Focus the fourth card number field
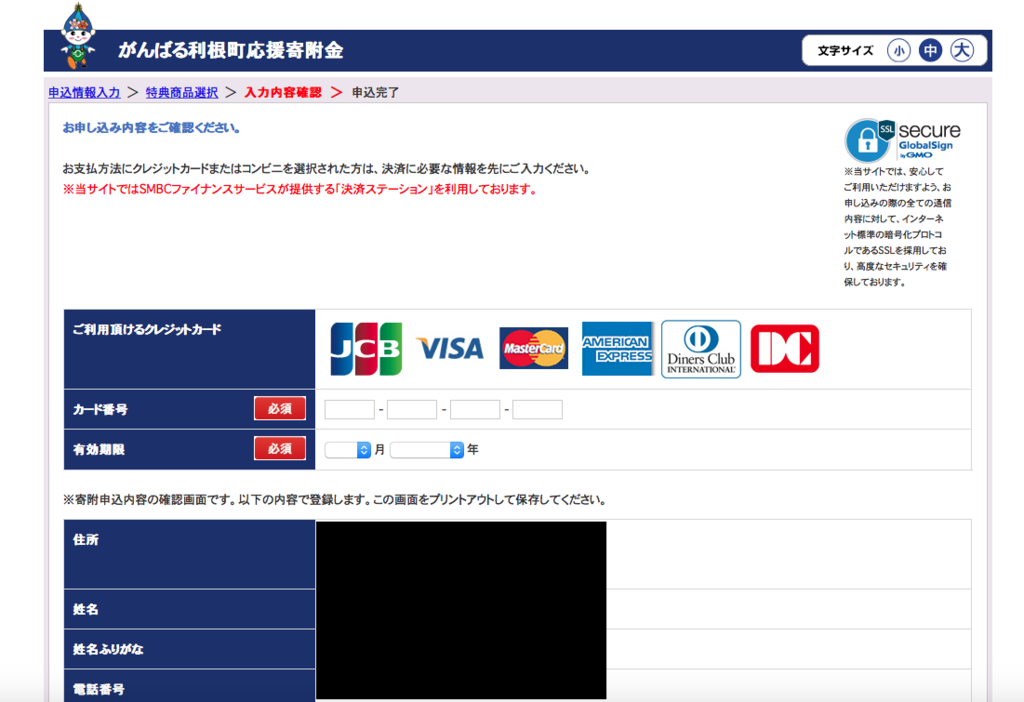Image resolution: width=1024 pixels, height=702 pixels. point(537,409)
